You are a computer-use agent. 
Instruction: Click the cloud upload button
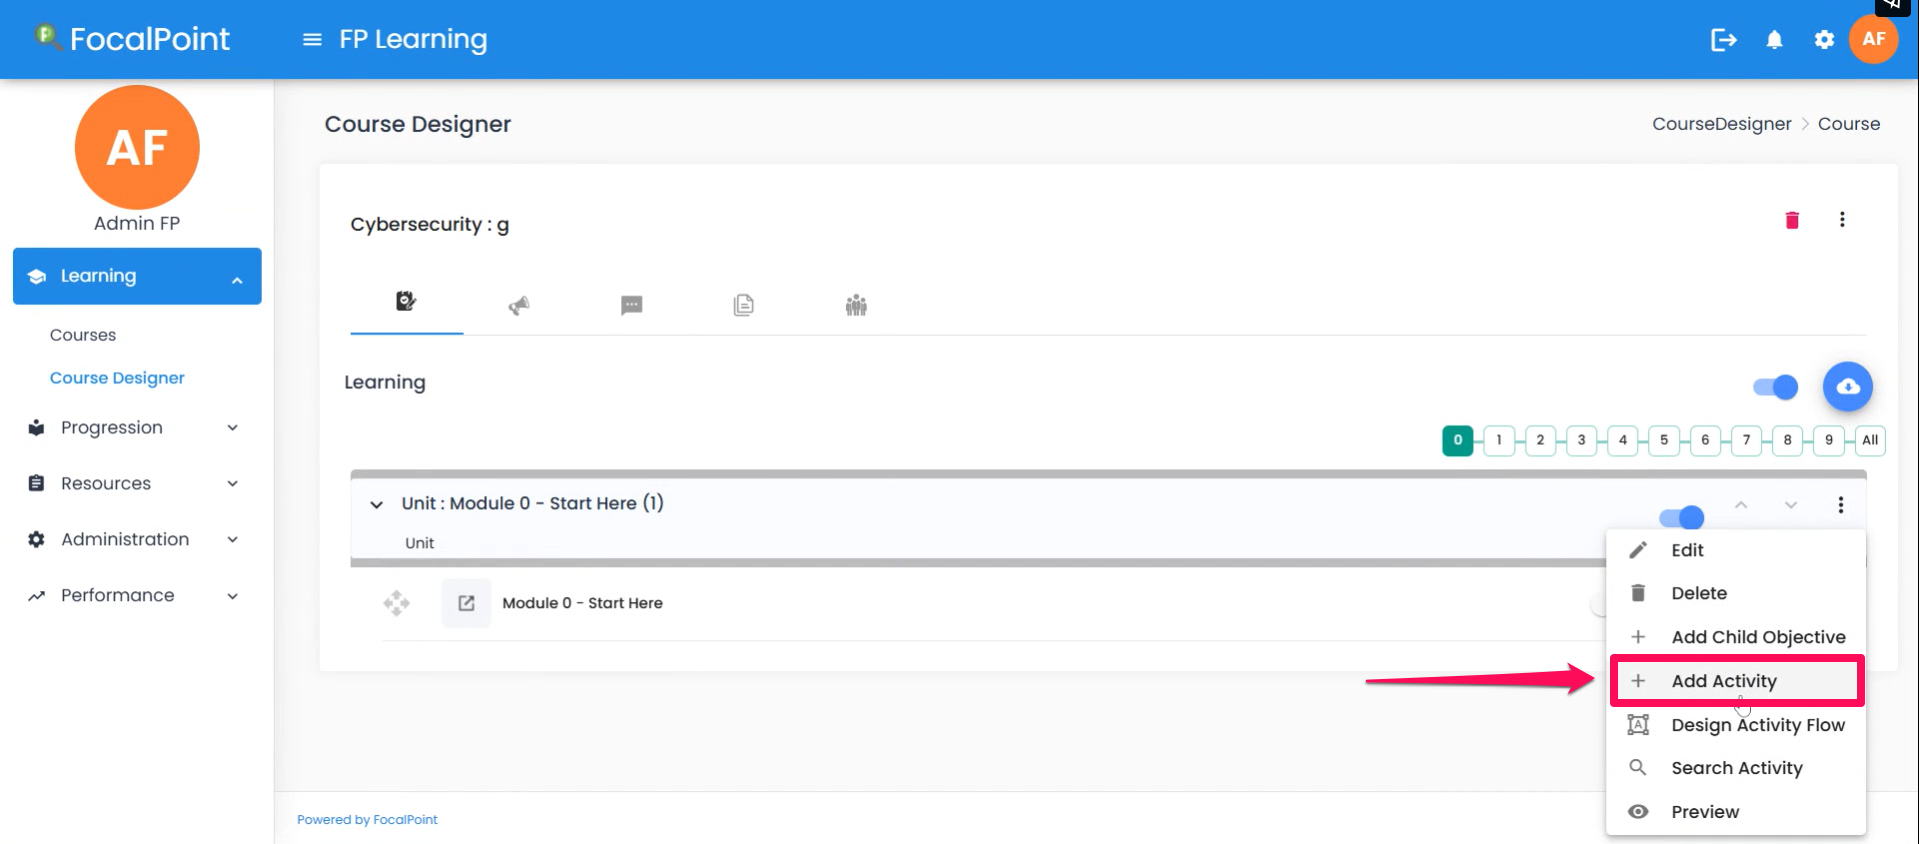point(1847,387)
